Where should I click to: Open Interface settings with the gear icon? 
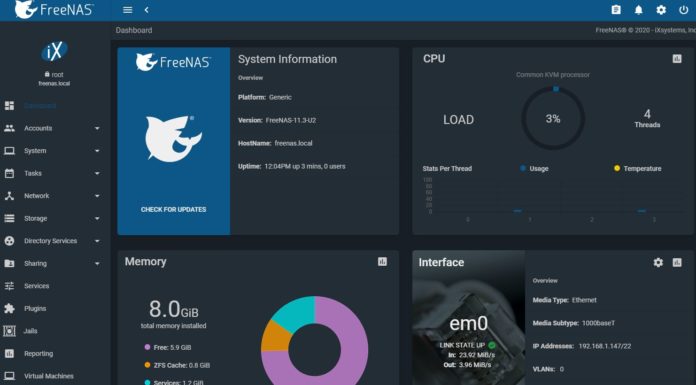658,262
